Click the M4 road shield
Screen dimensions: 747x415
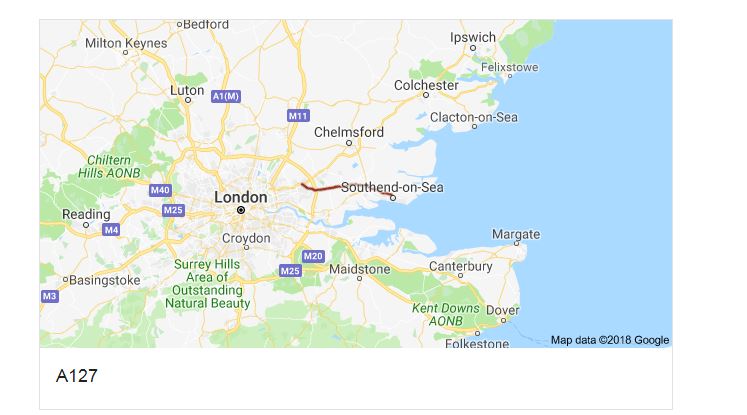click(x=111, y=230)
